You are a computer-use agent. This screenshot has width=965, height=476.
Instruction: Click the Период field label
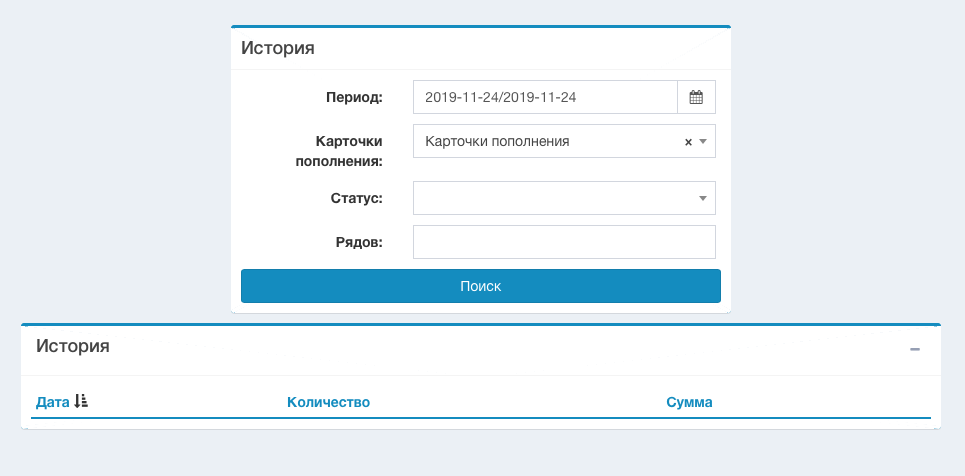pos(354,98)
